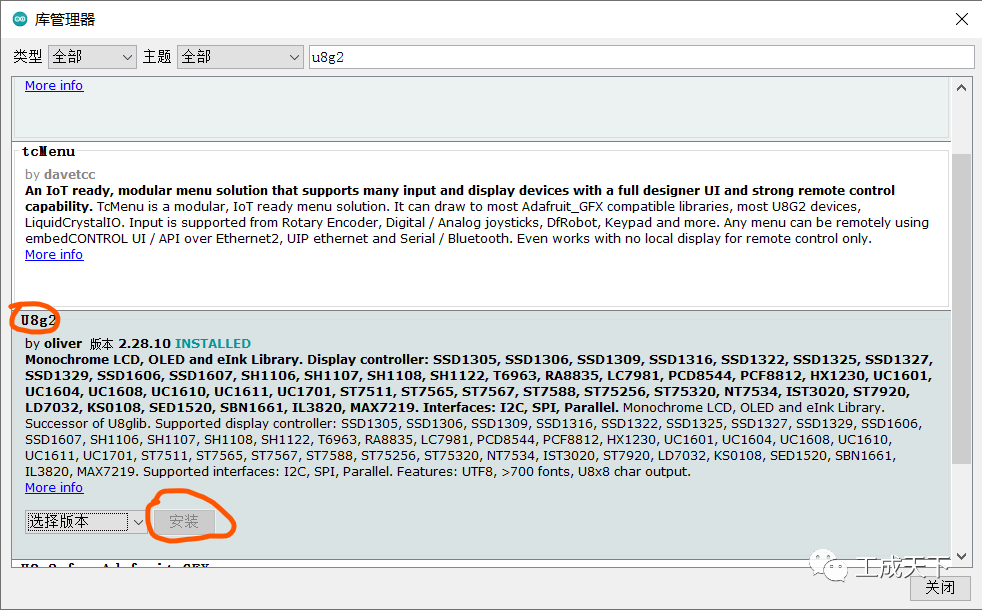The width and height of the screenshot is (982, 610).
Task: Click the Arduino logo in title bar
Action: pos(20,19)
